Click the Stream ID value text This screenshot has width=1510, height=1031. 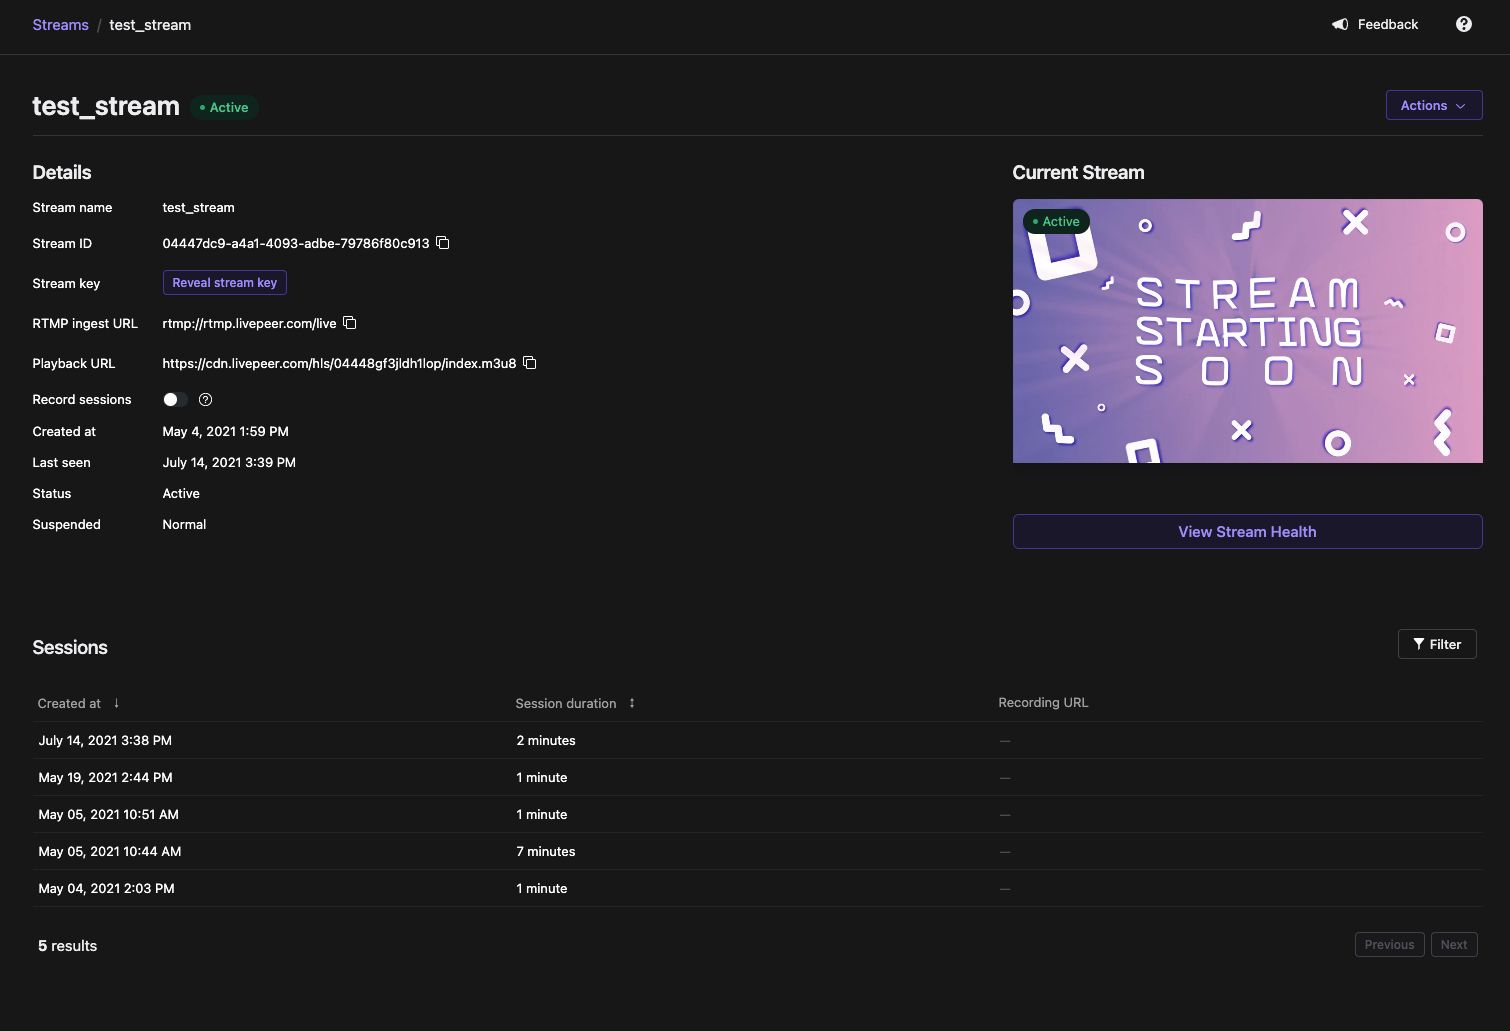(x=296, y=243)
